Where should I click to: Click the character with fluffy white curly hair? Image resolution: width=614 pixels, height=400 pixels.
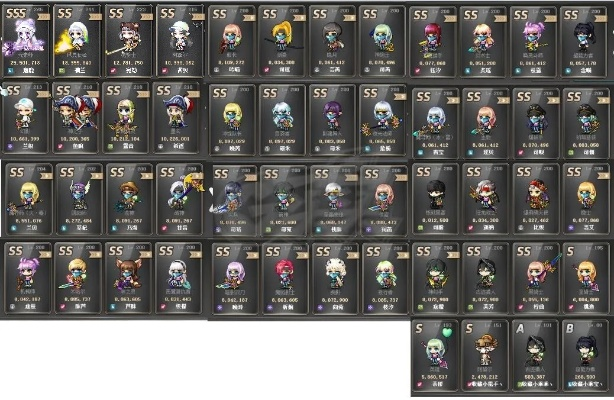click(x=335, y=278)
